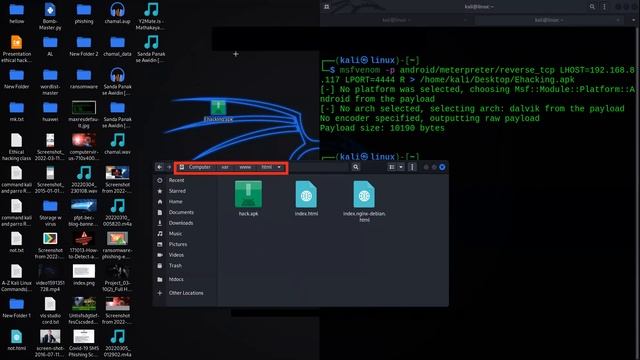Select the ransomware desktop folder

(84, 78)
